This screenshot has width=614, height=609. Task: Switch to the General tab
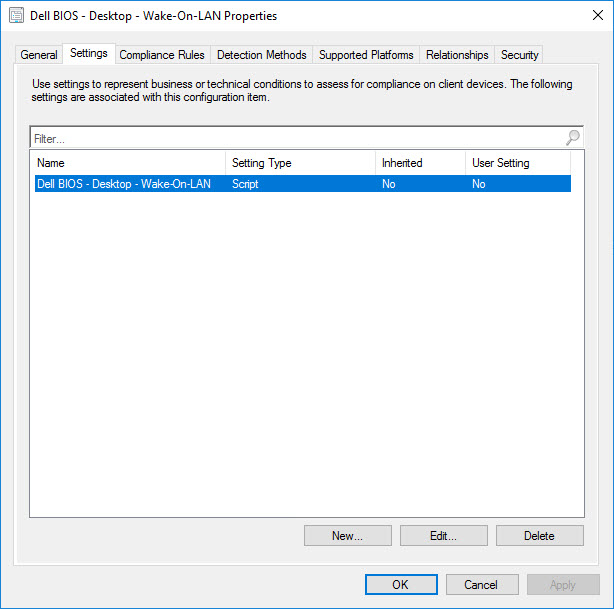[x=39, y=55]
